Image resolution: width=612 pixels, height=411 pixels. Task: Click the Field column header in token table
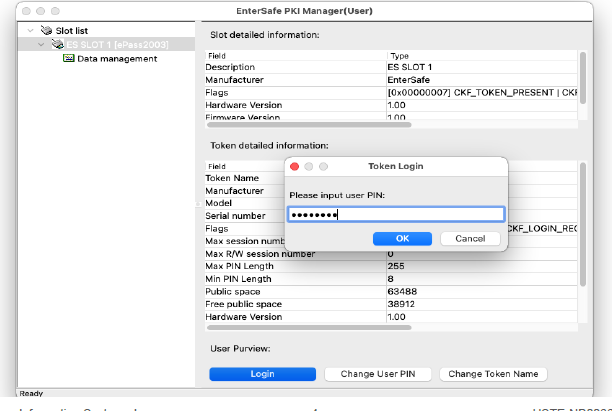(x=217, y=166)
